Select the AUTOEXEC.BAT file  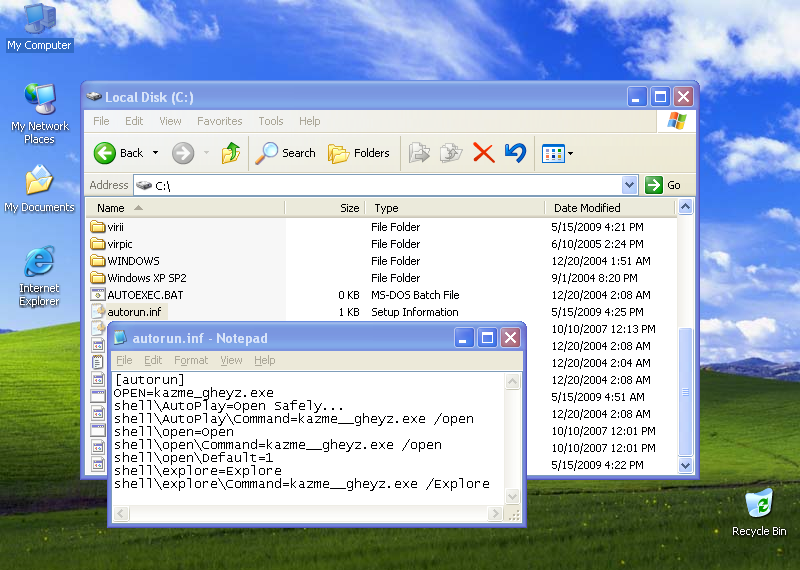(x=145, y=295)
